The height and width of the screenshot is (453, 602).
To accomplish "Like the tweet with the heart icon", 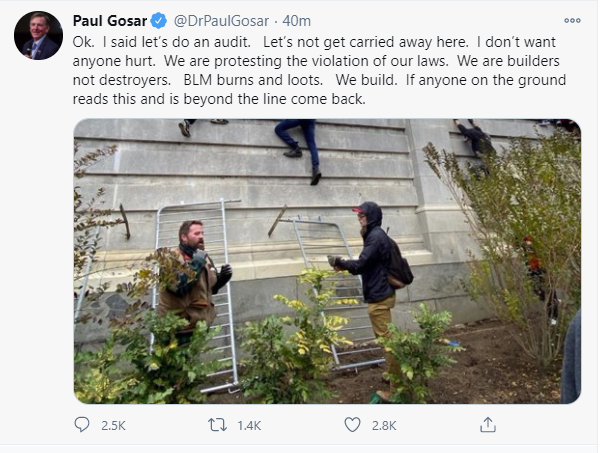I will (x=352, y=425).
